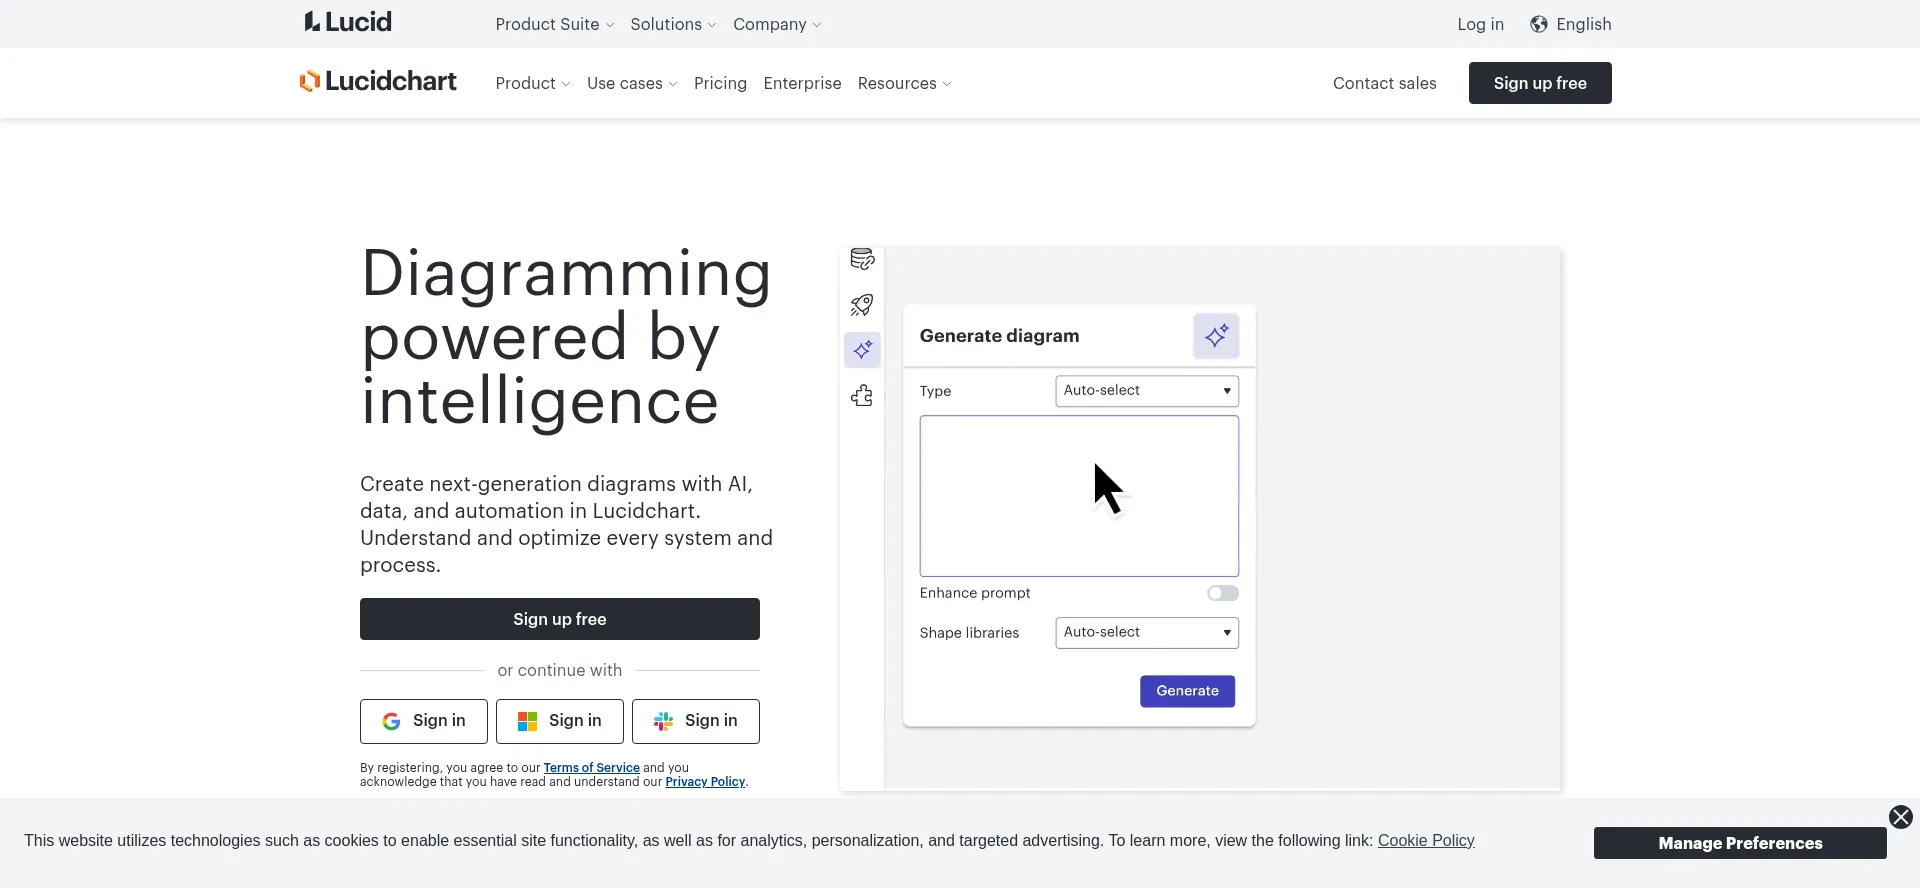The image size is (1920, 888).
Task: Expand the Product menu in Lucidchart nav
Action: 533,83
